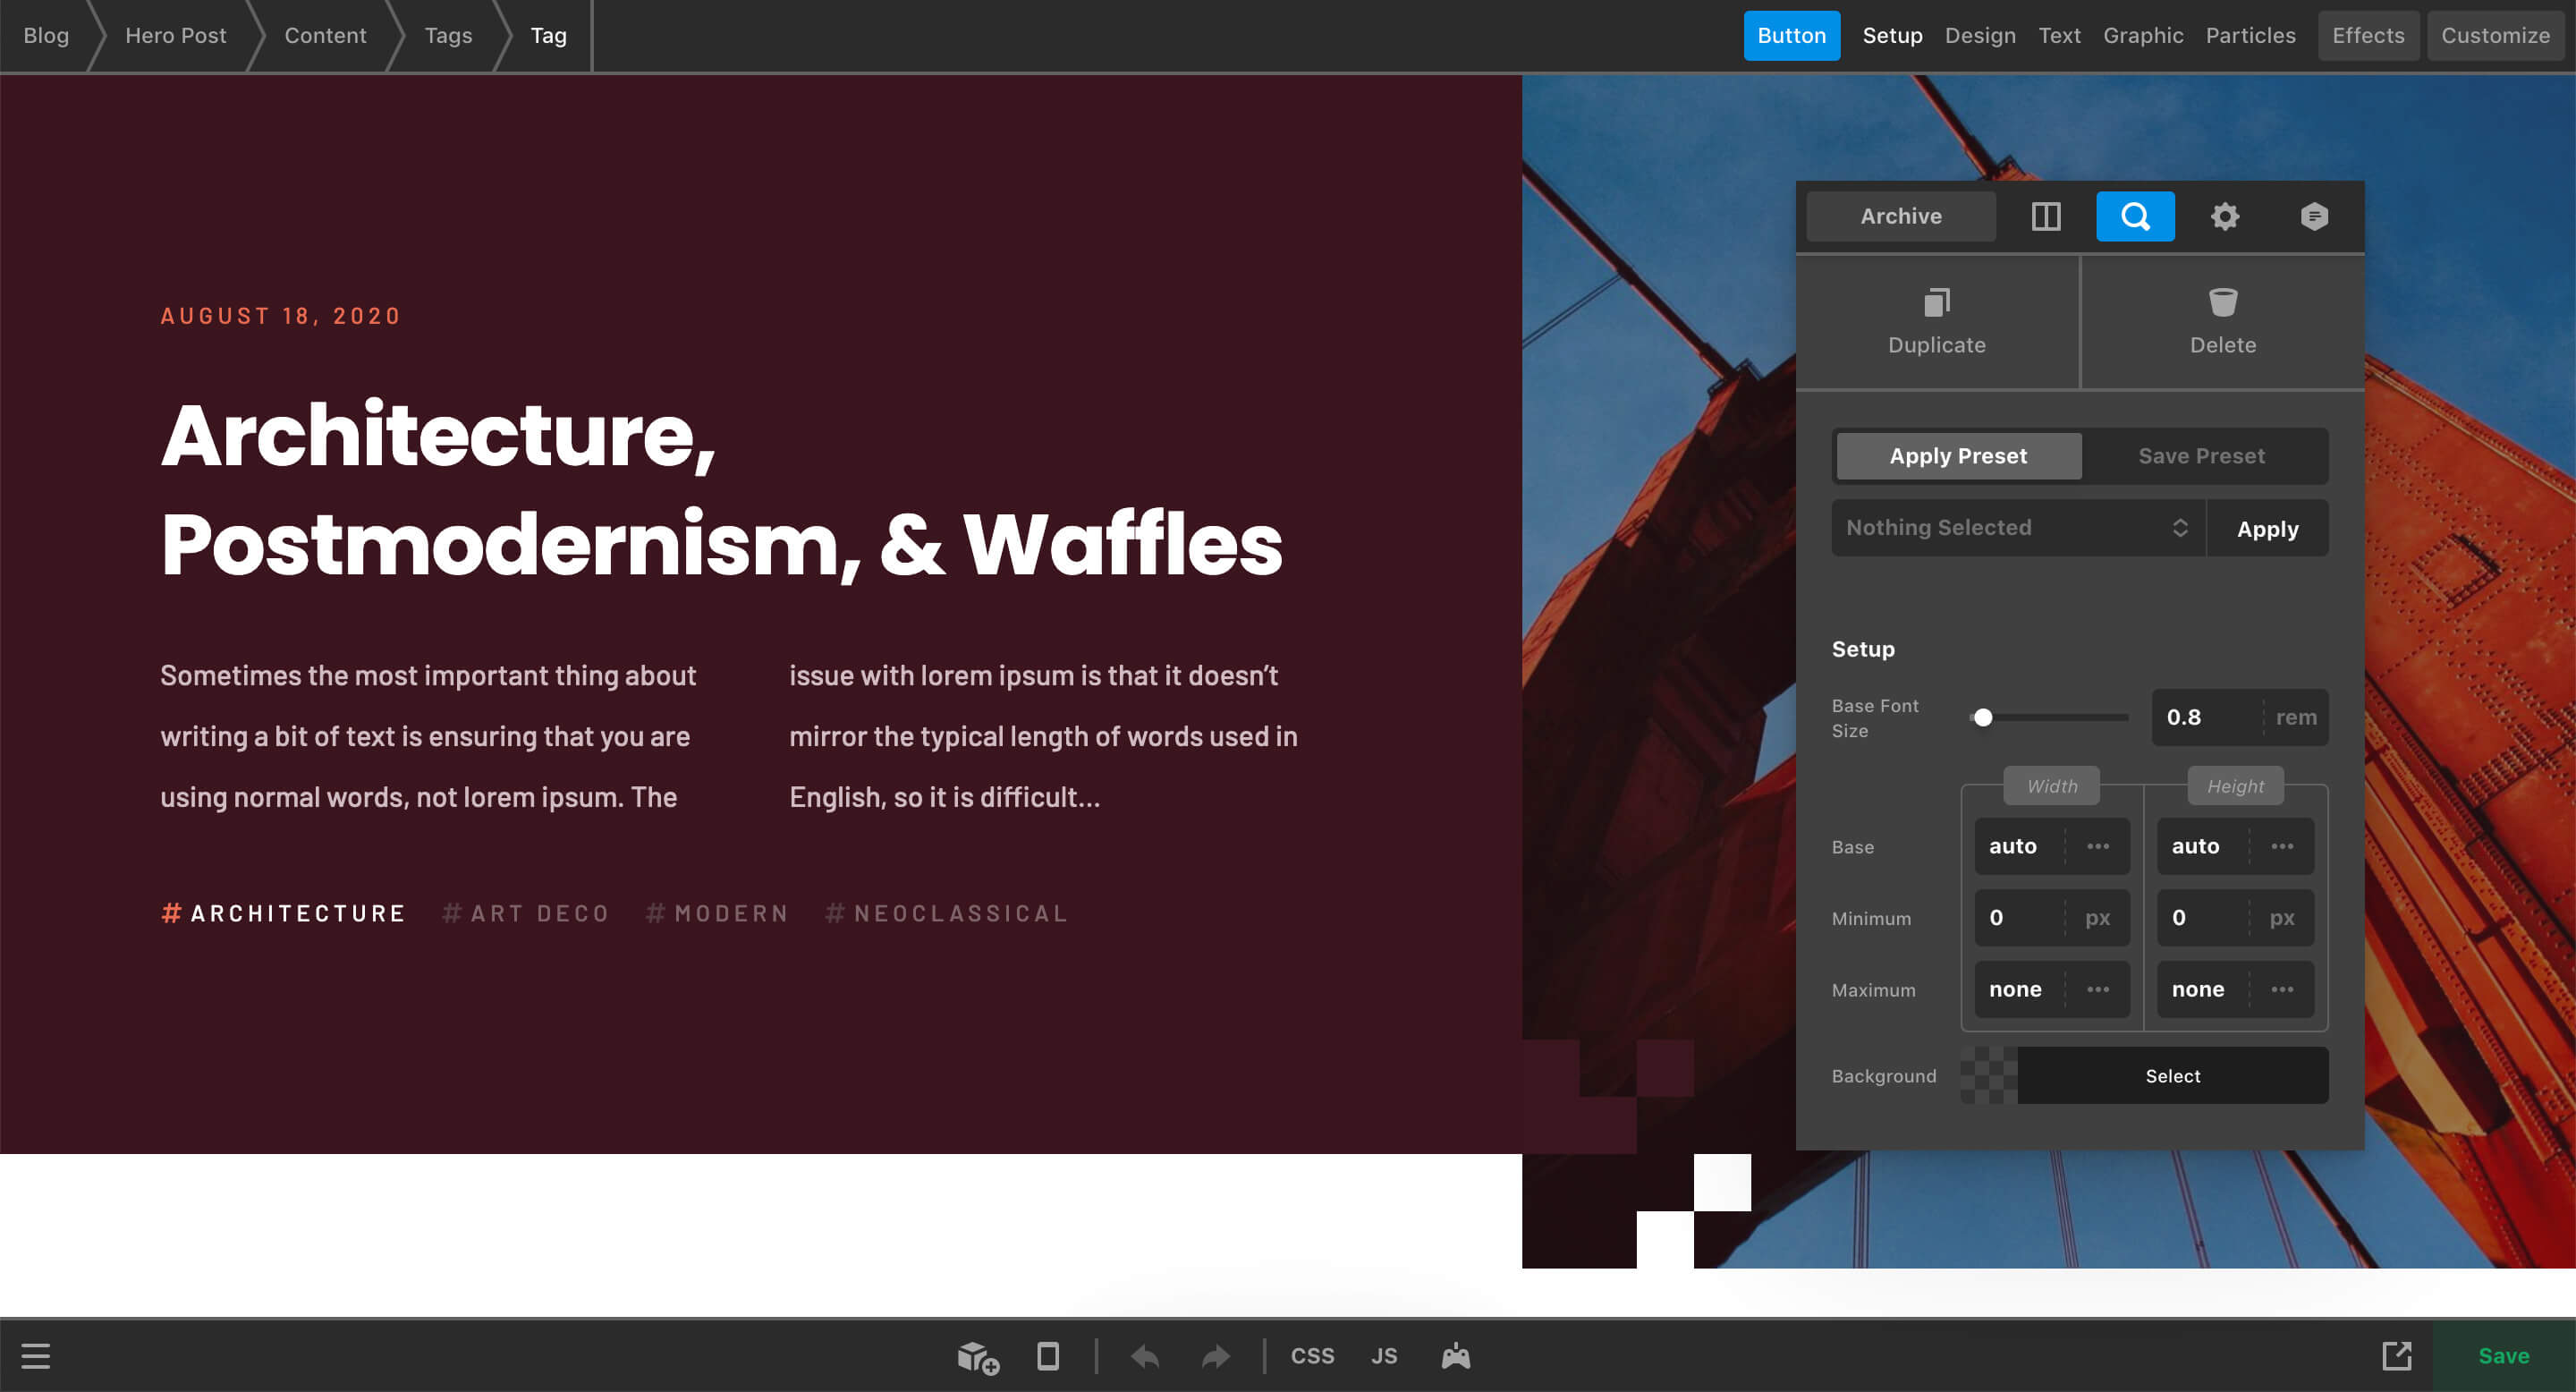Viewport: 2576px width, 1392px height.
Task: Click Select to choose a Background
Action: 2172,1076
